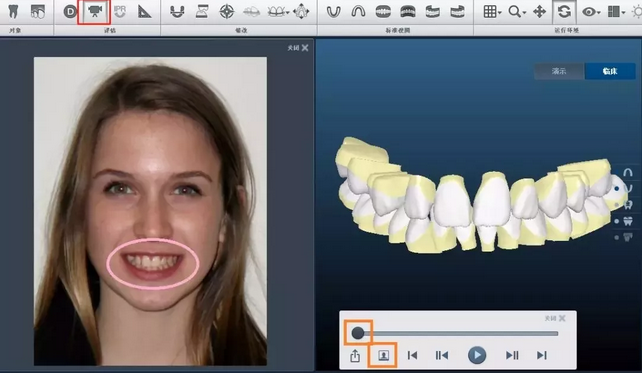Select the crosshair target tool
The width and height of the screenshot is (643, 374).
[x=227, y=12]
